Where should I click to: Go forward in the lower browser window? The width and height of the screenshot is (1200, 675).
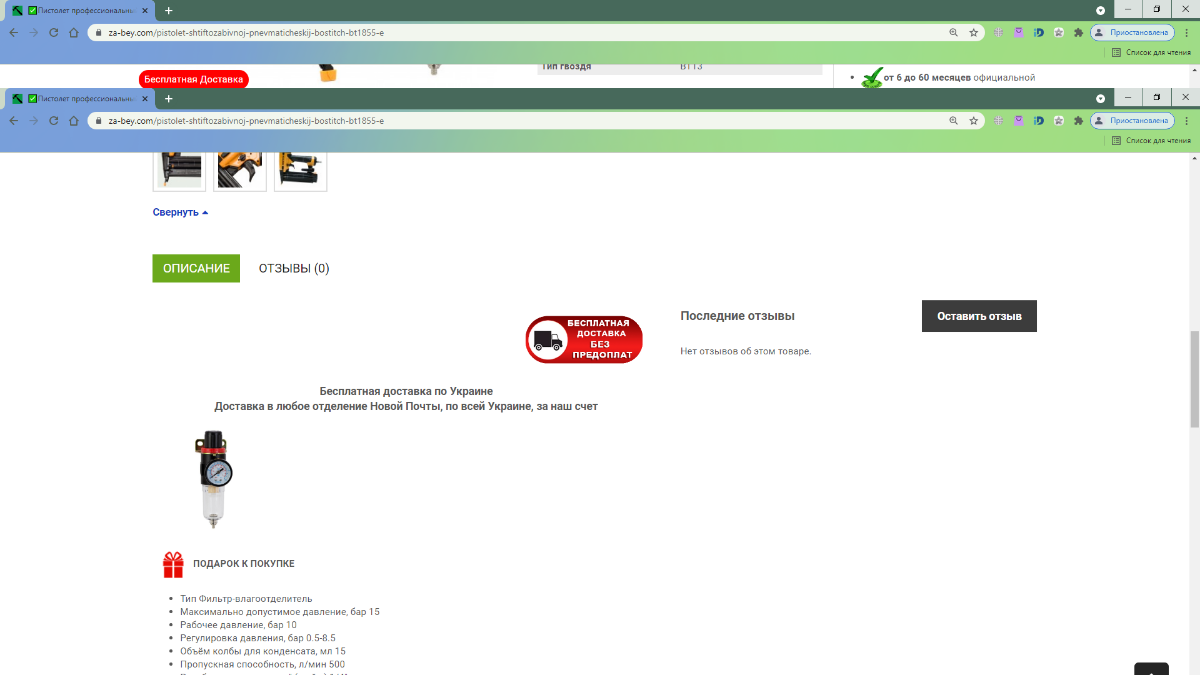click(34, 120)
